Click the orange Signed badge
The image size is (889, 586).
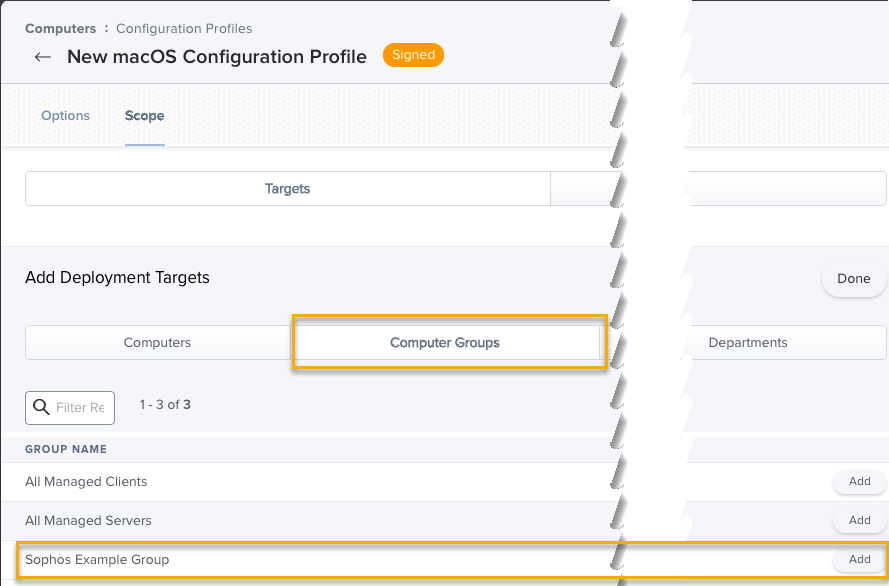pyautogui.click(x=412, y=56)
